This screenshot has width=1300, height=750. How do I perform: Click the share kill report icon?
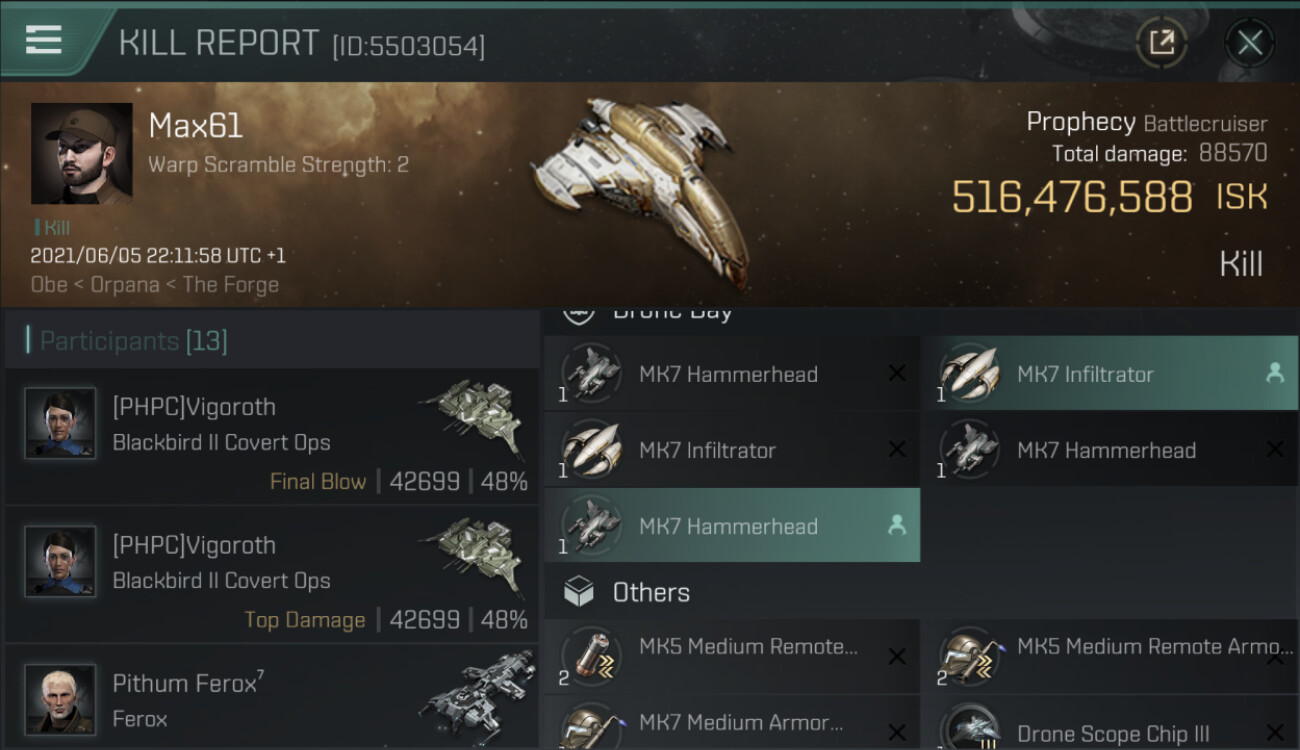(1161, 42)
